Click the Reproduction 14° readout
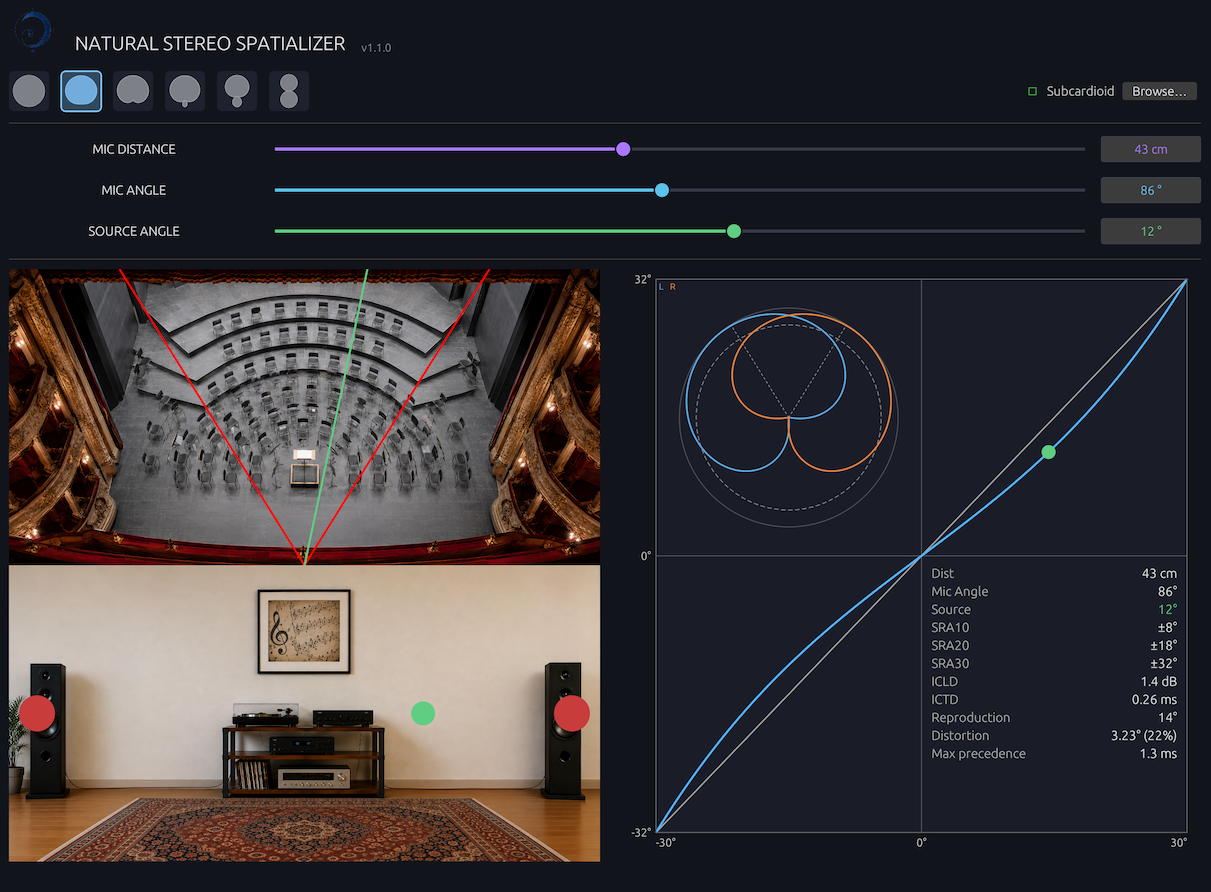This screenshot has width=1211, height=892. [1054, 718]
